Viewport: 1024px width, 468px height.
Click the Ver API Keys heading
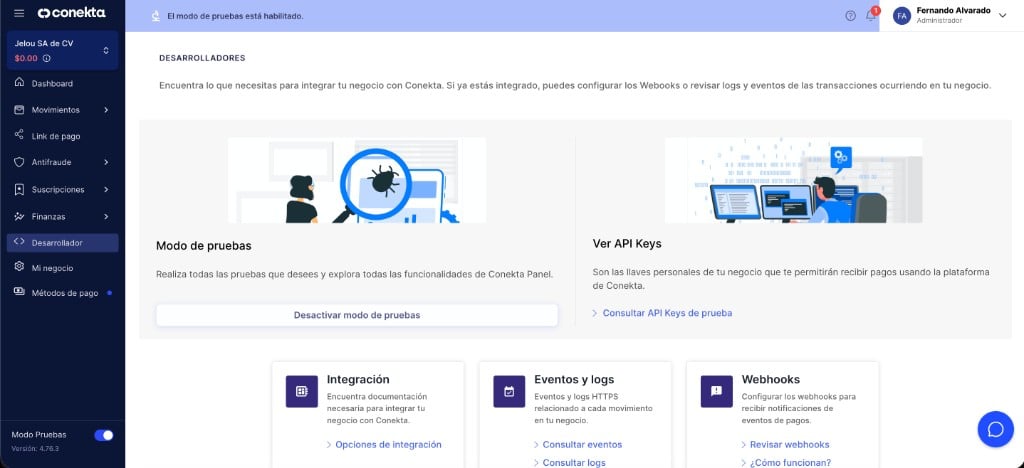(x=627, y=243)
